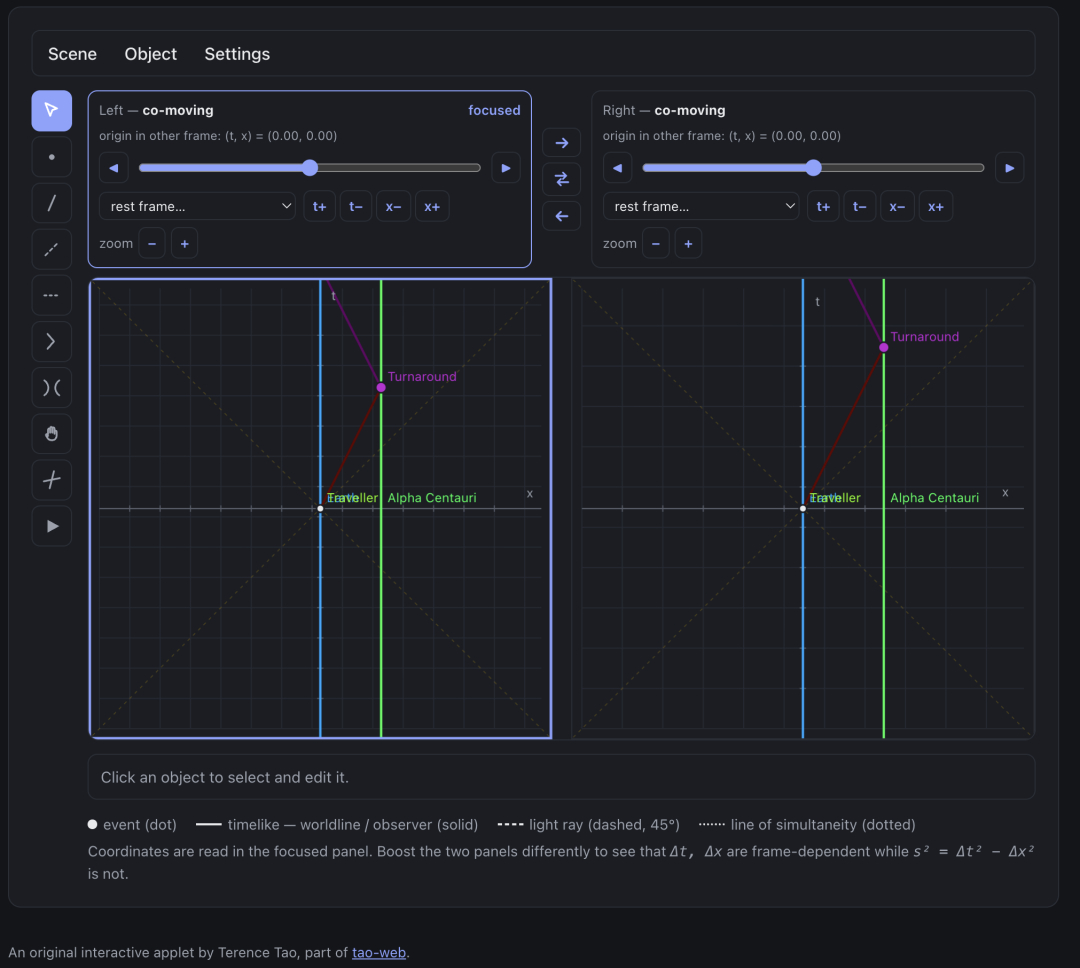The image size is (1080, 968).
Task: Click the left panel t+ button
Action: pos(320,207)
